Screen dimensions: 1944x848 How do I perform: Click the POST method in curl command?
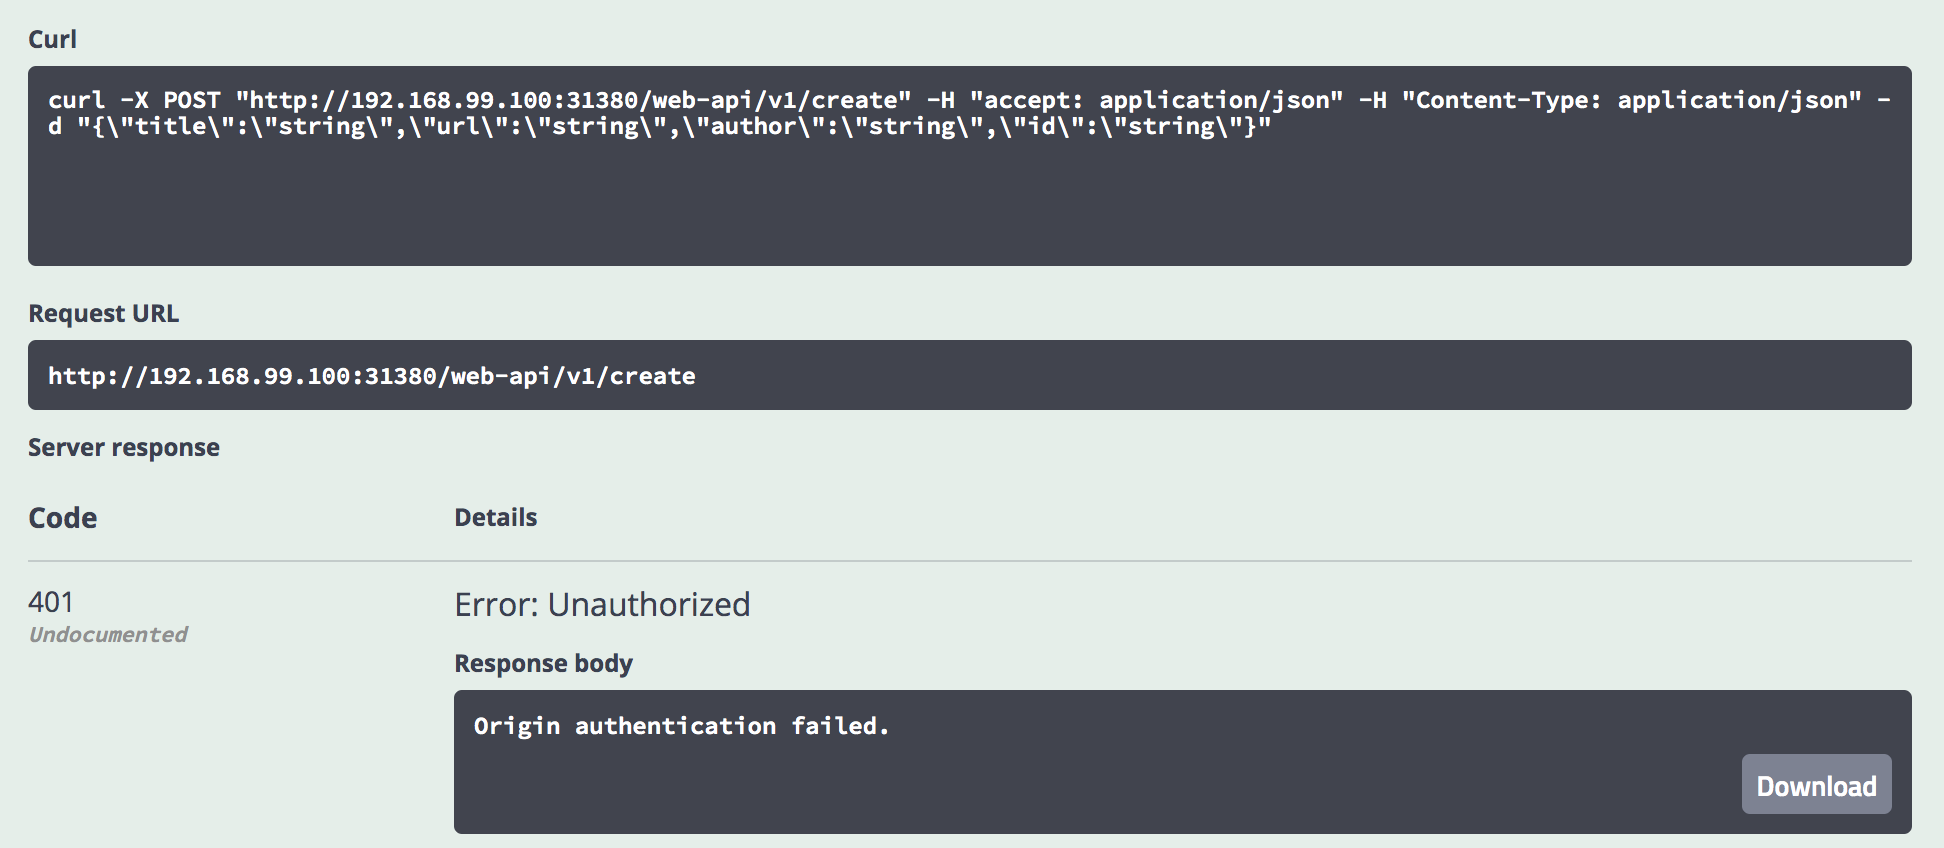pos(192,100)
